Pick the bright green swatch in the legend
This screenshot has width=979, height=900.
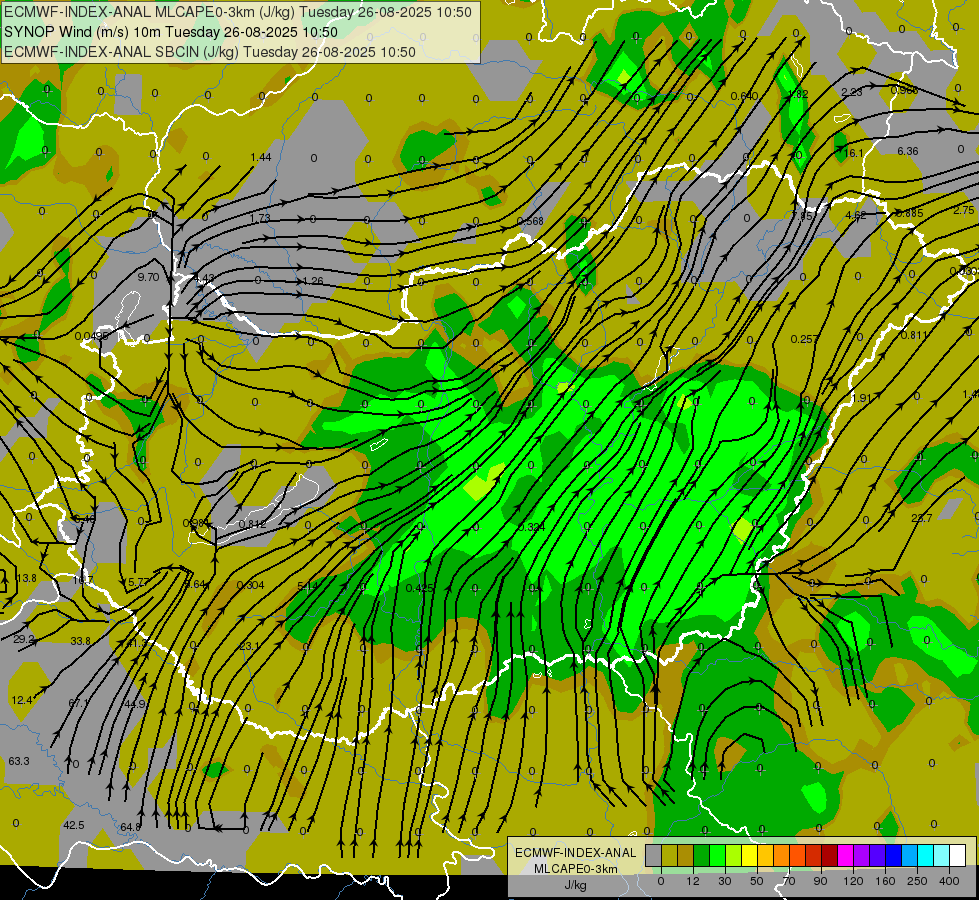[717, 855]
